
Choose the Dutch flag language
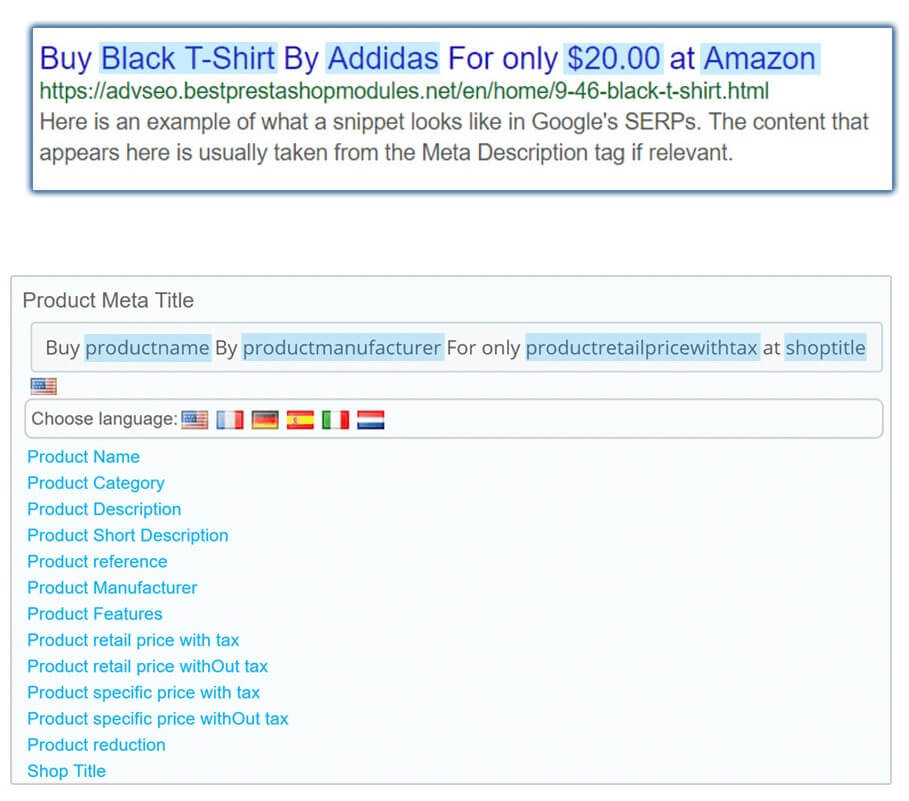(370, 420)
